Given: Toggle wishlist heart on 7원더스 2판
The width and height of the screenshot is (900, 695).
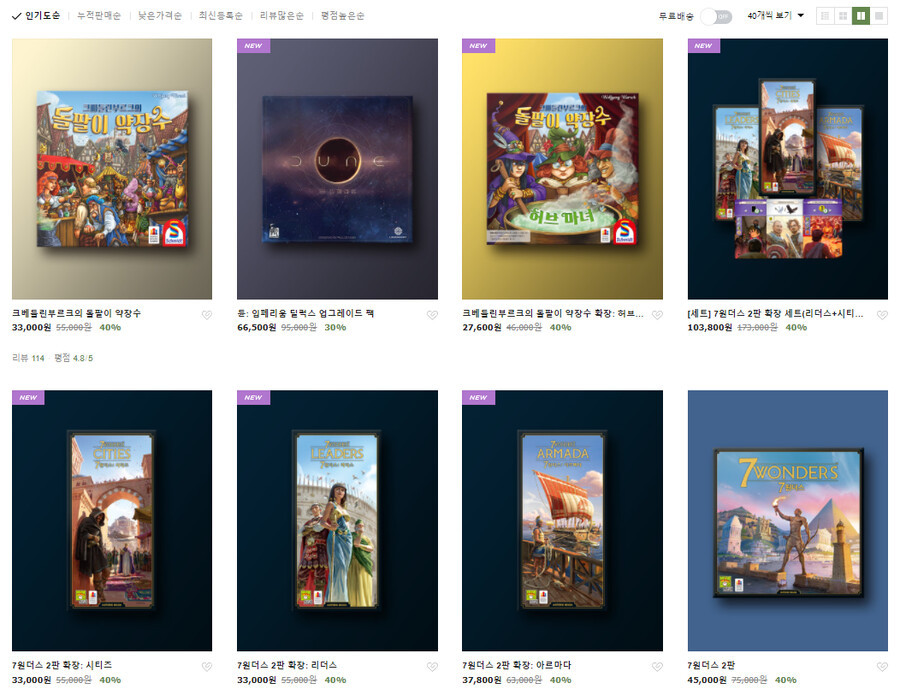Looking at the screenshot, I should [882, 666].
